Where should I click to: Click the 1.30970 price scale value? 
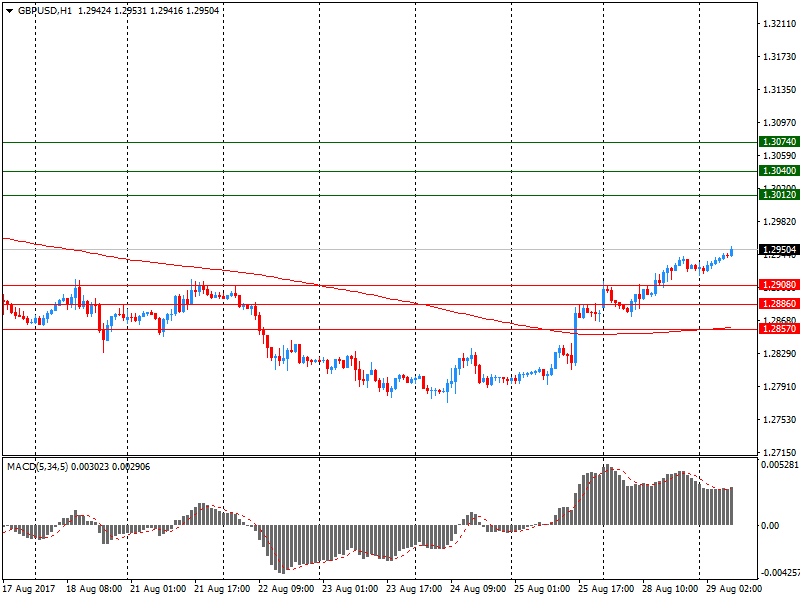coord(779,122)
